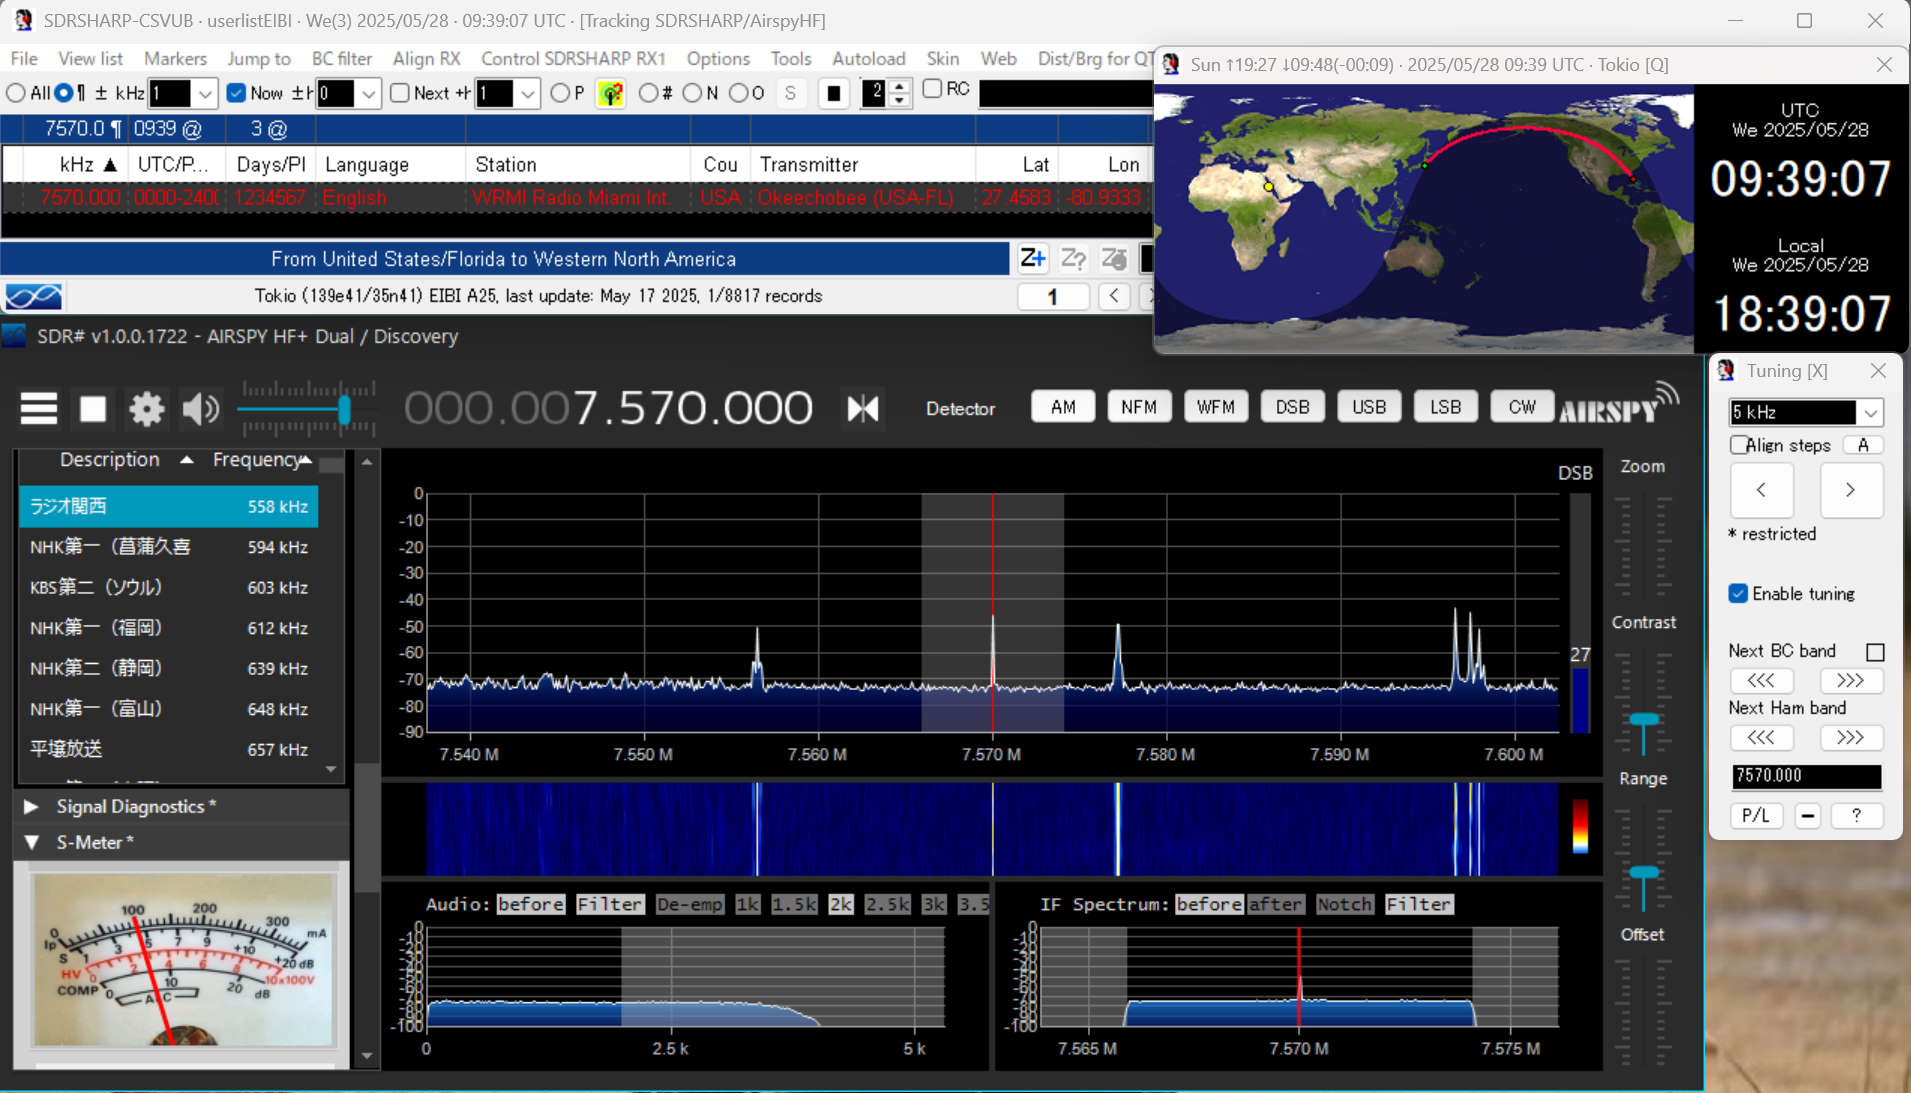Mute the audio speaker icon

pos(200,409)
